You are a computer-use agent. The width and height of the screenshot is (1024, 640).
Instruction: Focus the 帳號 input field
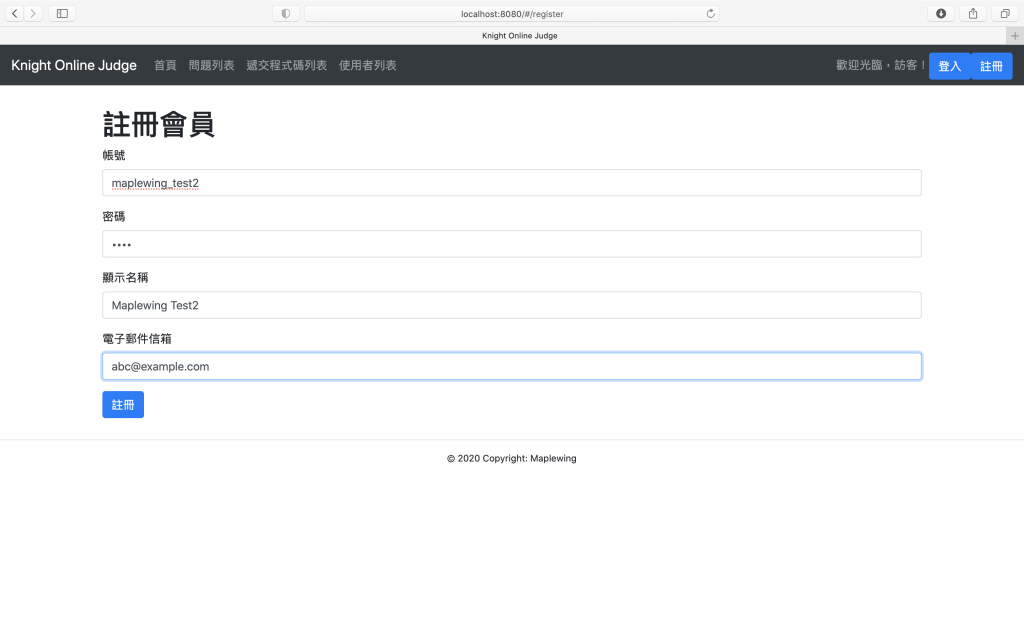[x=512, y=183]
